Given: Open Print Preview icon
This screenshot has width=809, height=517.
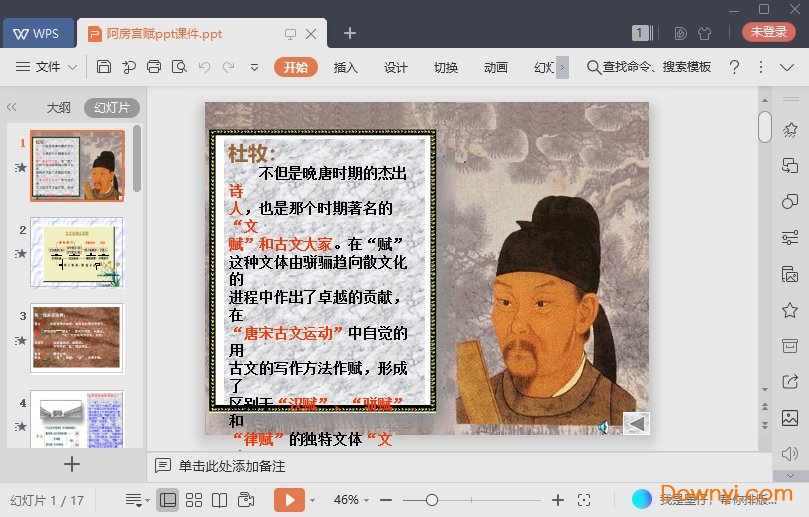Looking at the screenshot, I should [x=179, y=67].
